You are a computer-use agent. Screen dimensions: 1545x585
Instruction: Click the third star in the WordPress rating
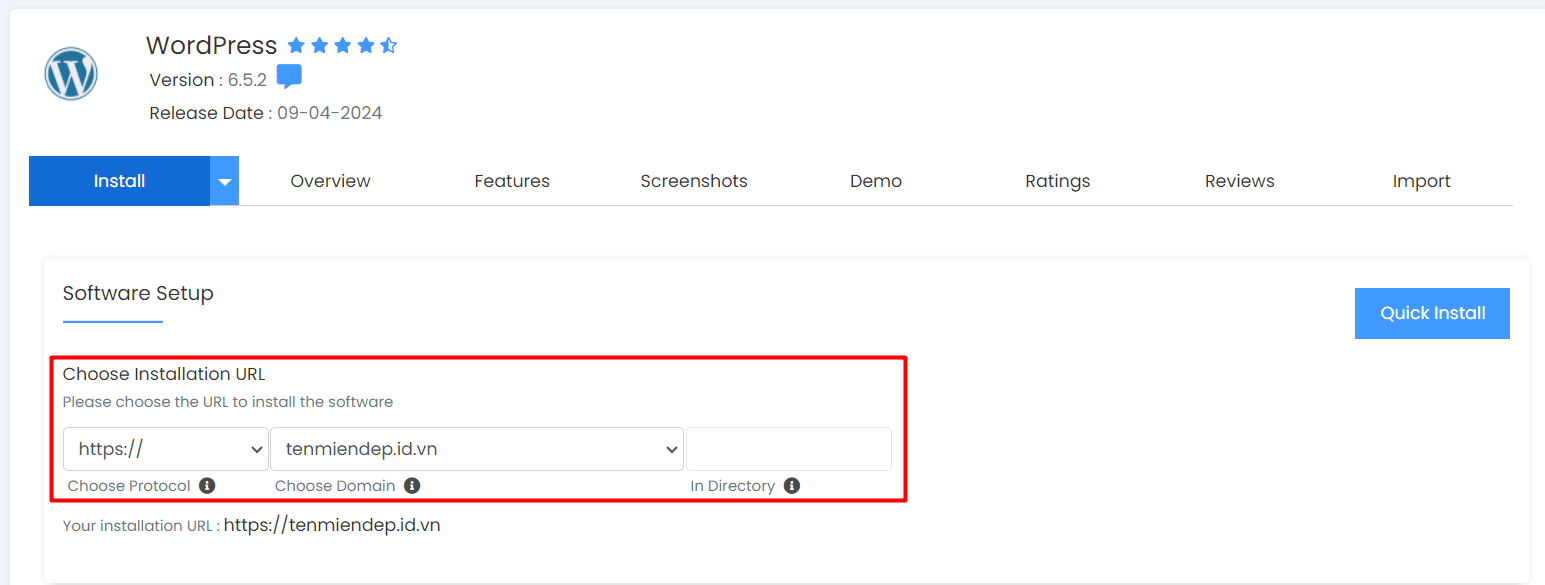click(x=343, y=44)
